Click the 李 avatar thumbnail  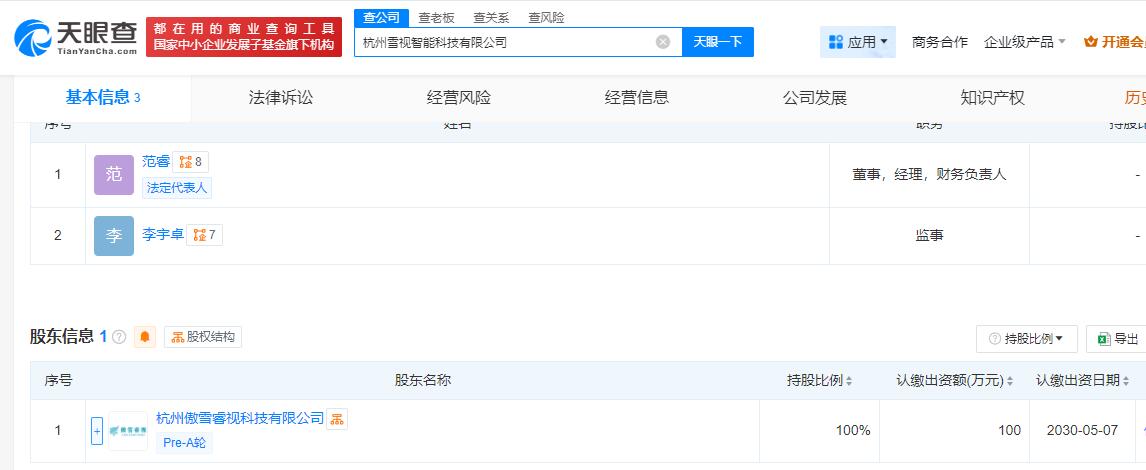click(x=114, y=235)
